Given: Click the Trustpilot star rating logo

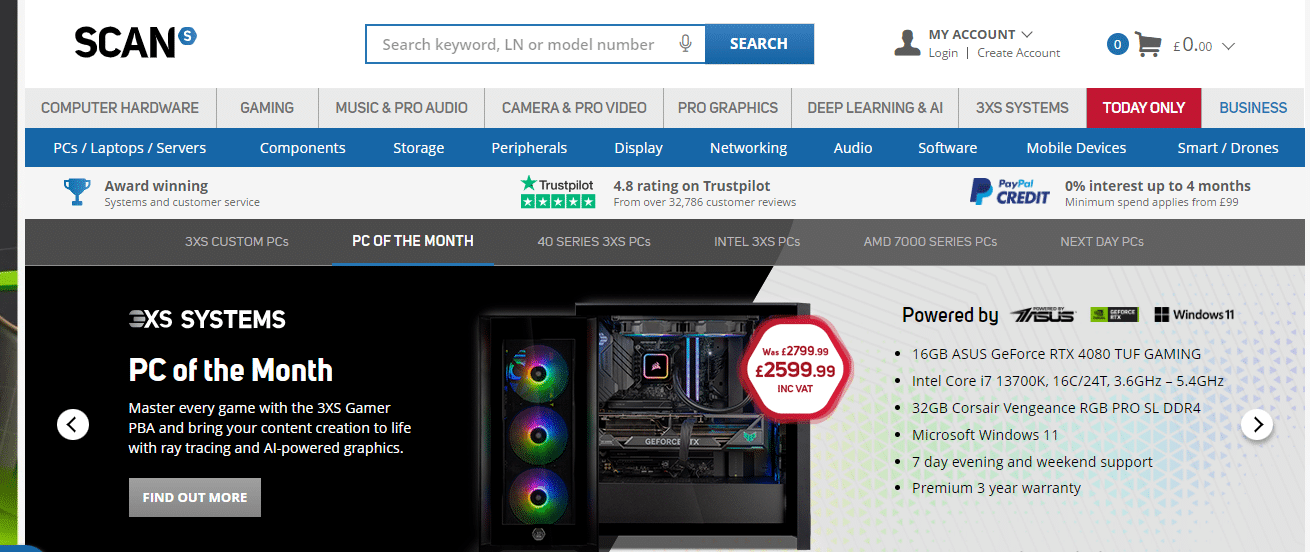Looking at the screenshot, I should pos(558,192).
